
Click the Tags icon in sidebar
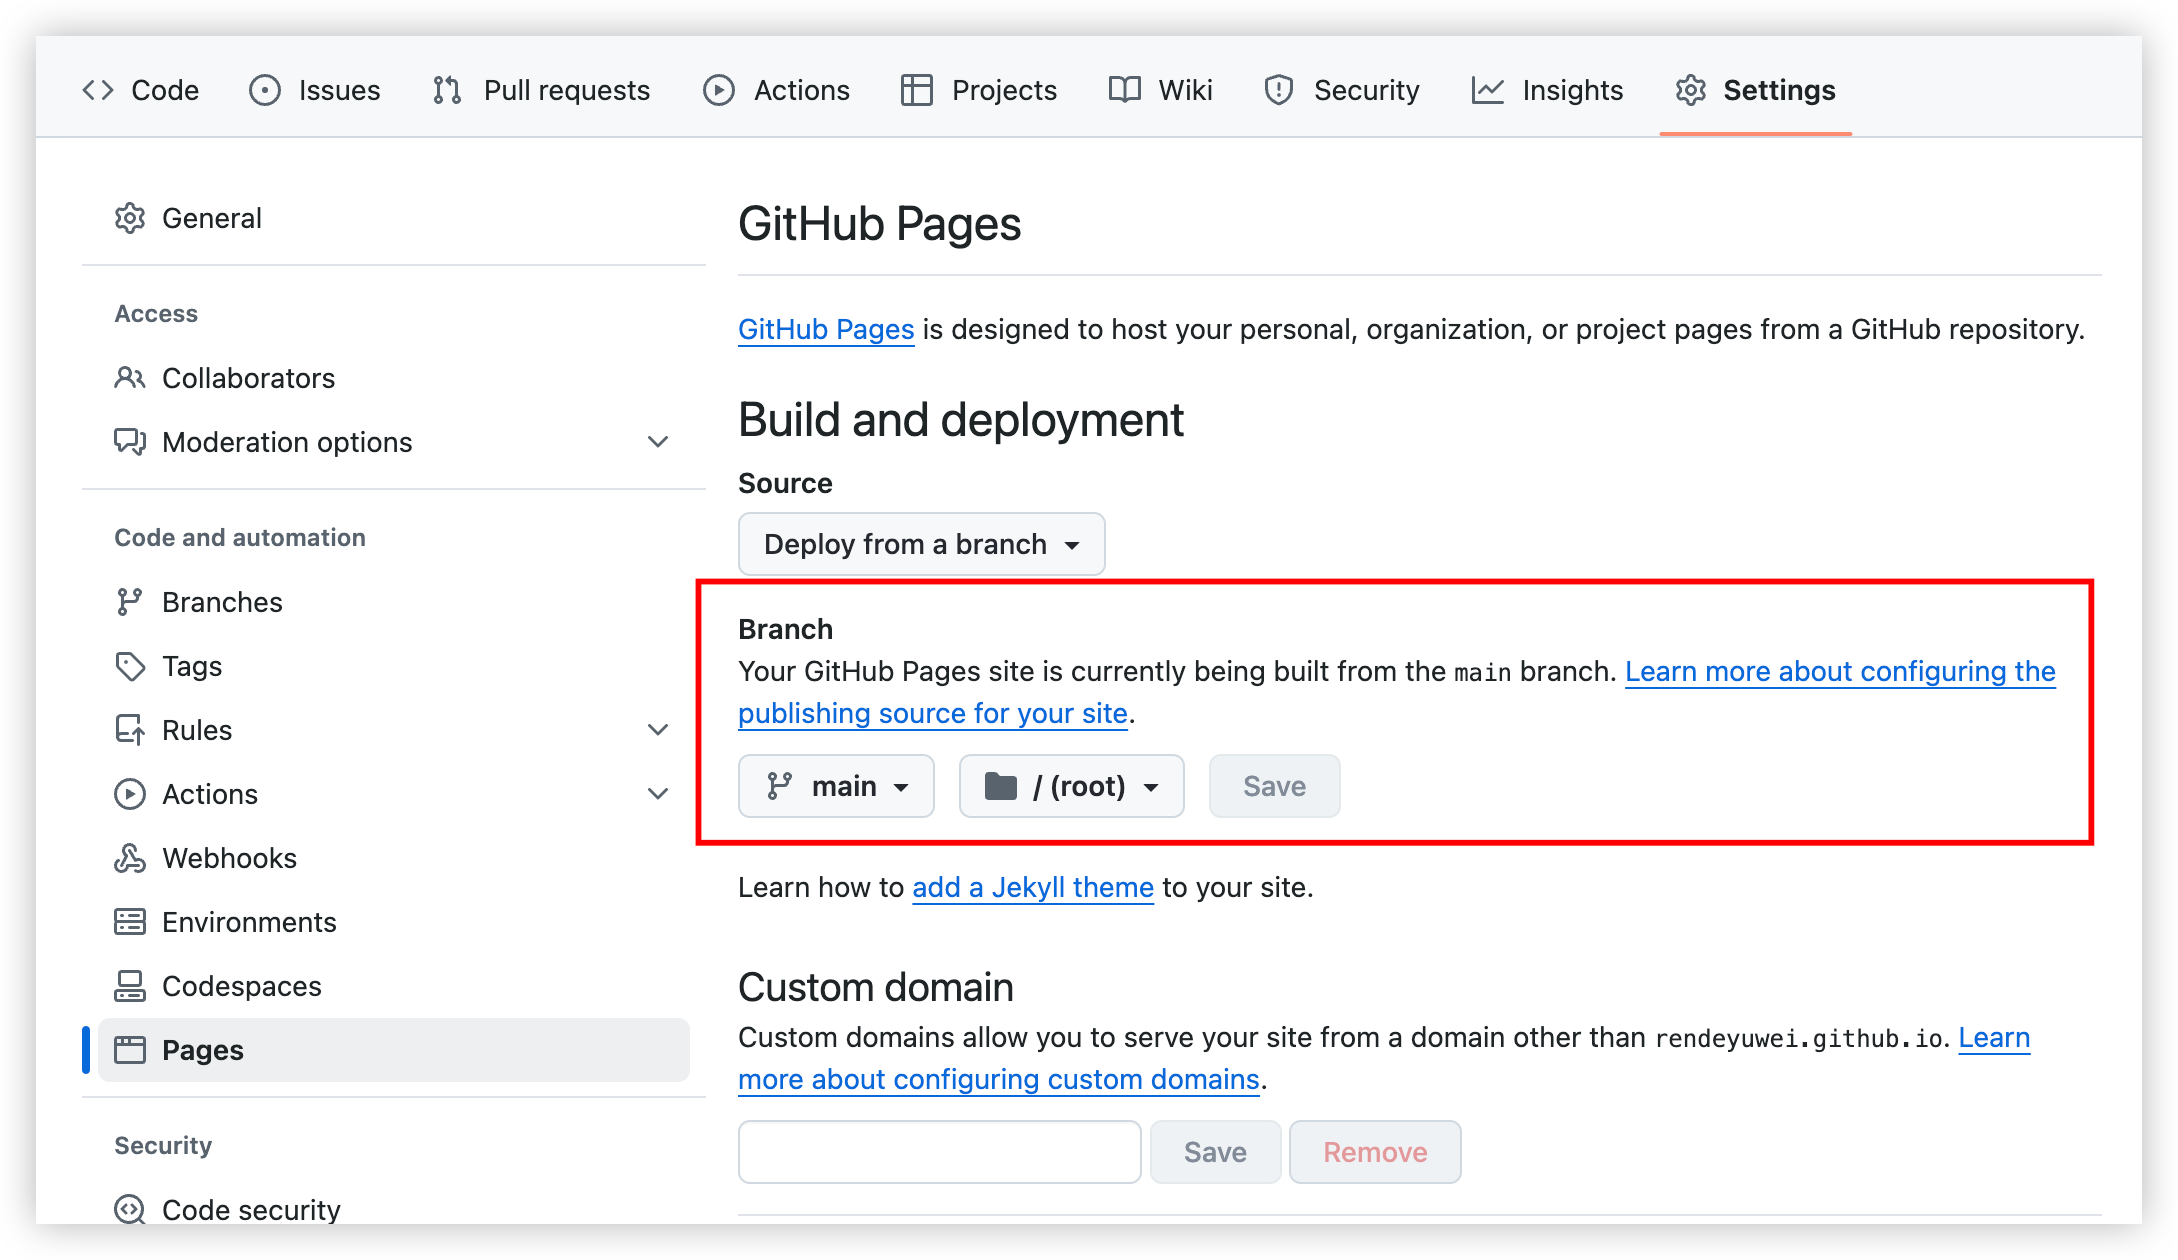130,666
